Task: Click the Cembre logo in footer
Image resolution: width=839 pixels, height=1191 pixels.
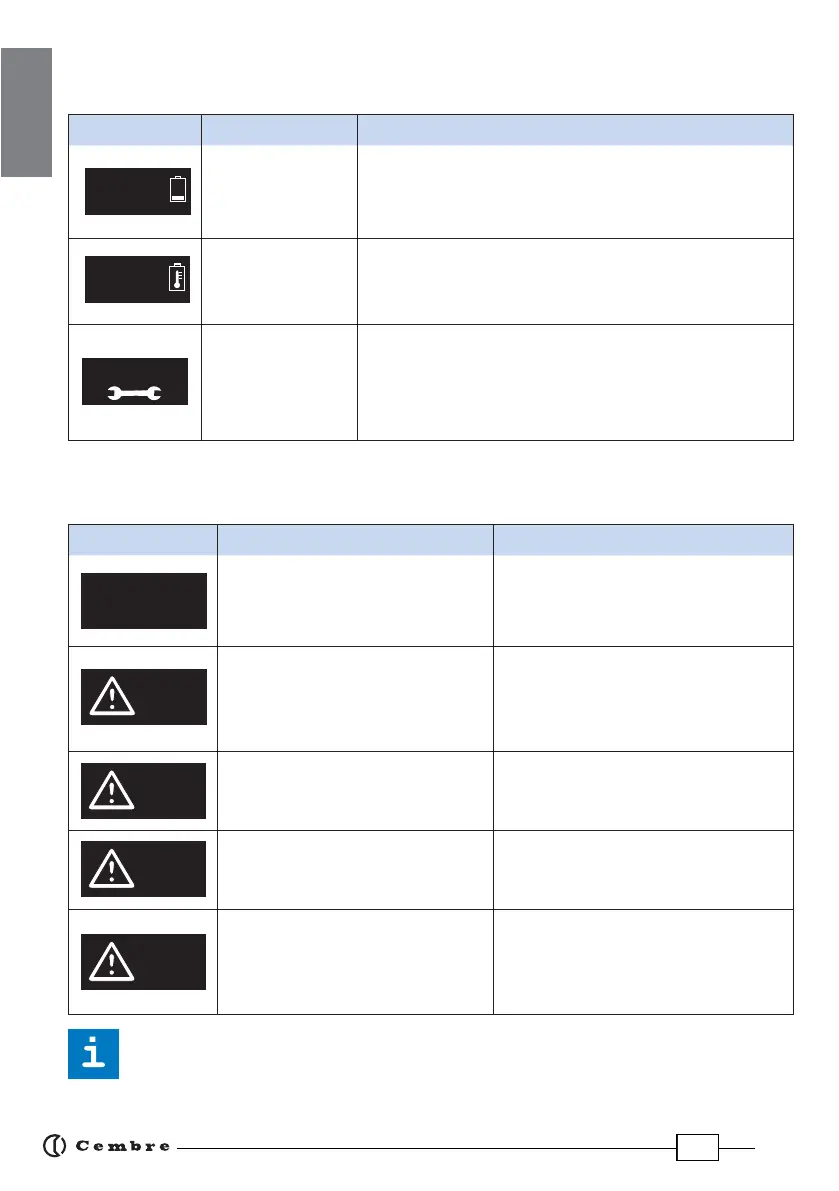Action: click(x=107, y=1145)
